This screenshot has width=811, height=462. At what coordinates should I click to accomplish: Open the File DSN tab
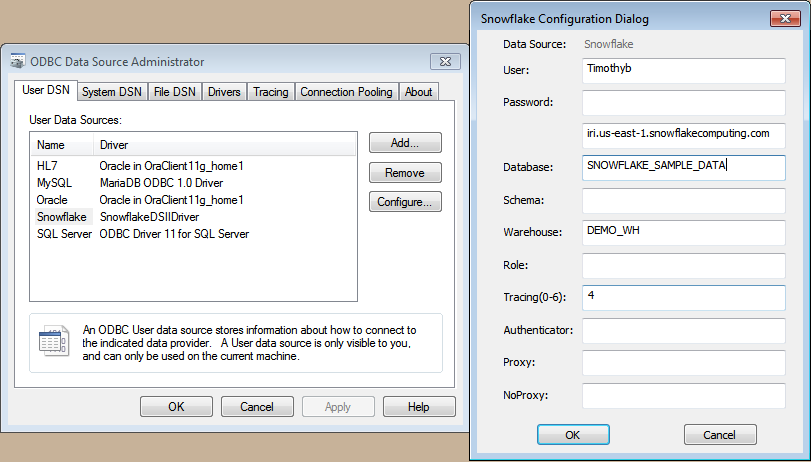point(175,92)
